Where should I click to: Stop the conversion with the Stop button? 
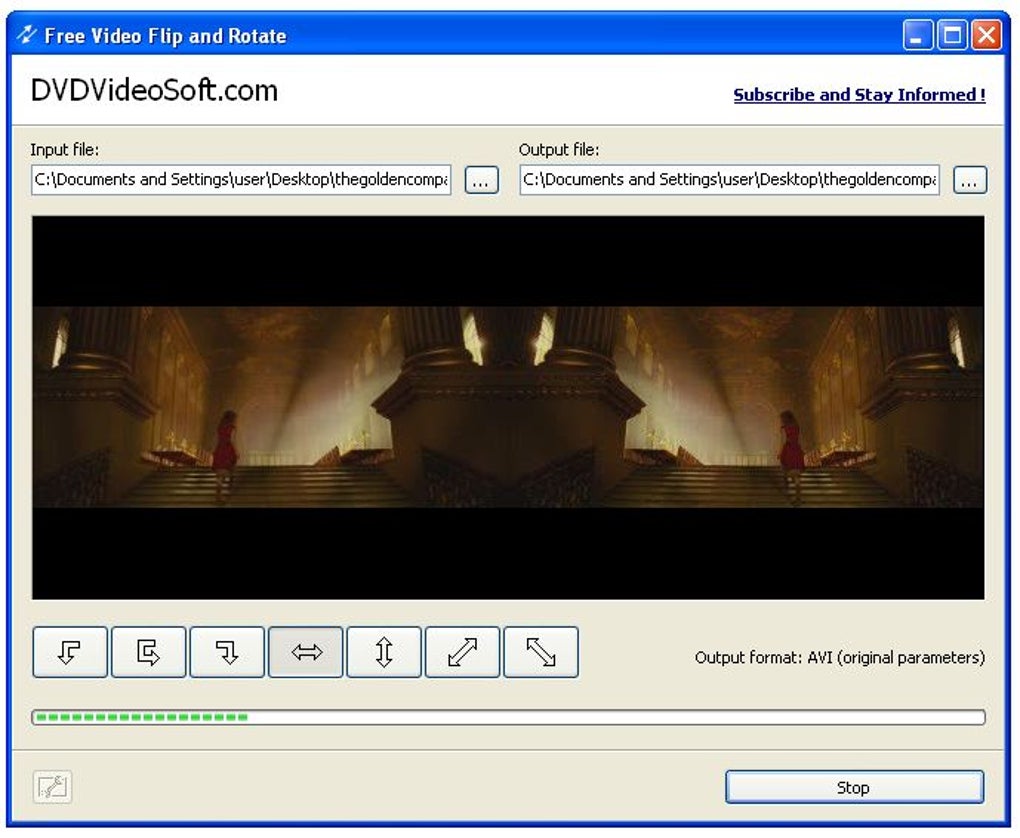point(854,787)
